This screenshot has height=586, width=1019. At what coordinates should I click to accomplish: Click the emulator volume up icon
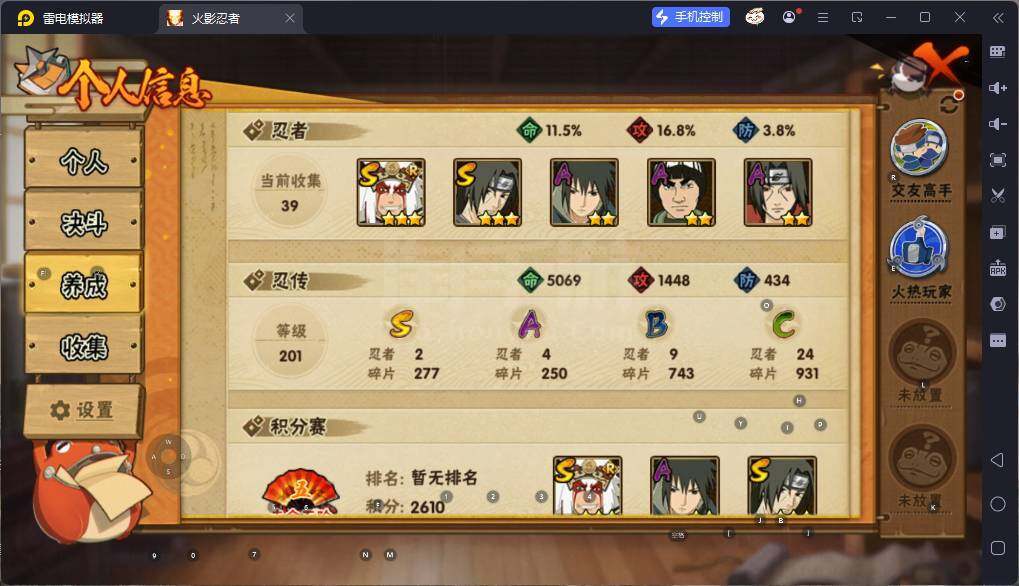[x=998, y=88]
